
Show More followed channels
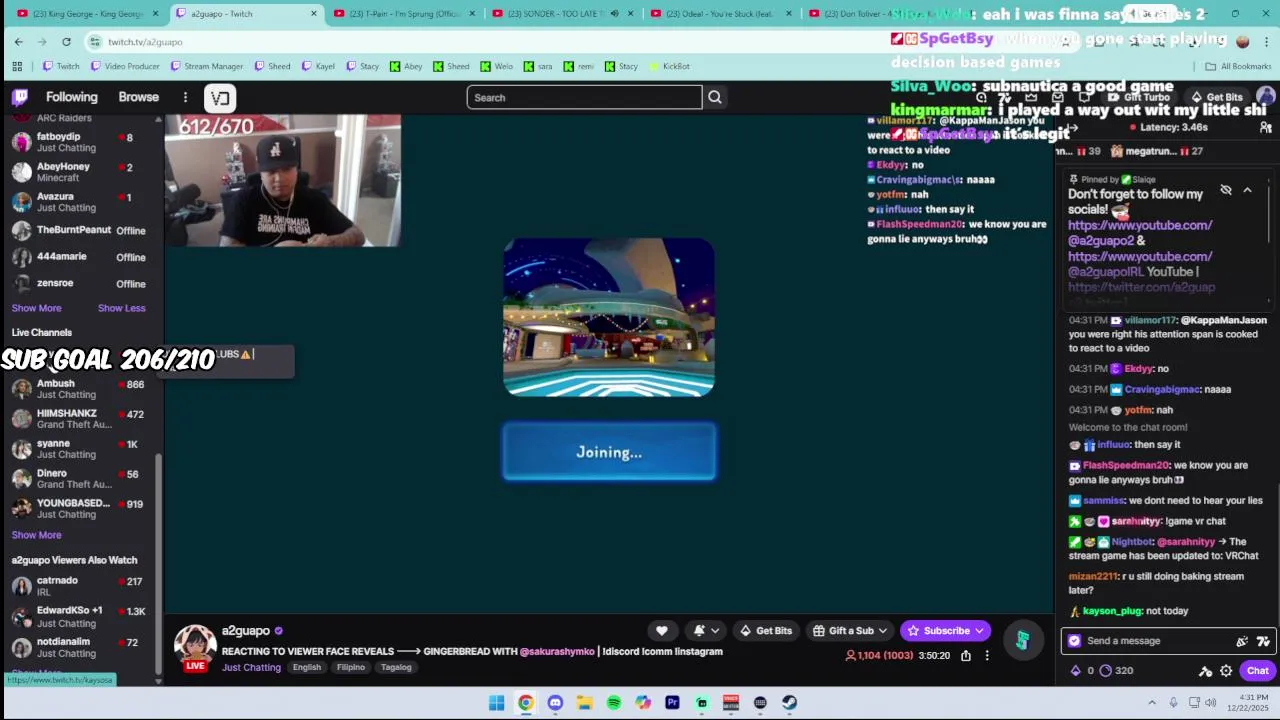(36, 308)
